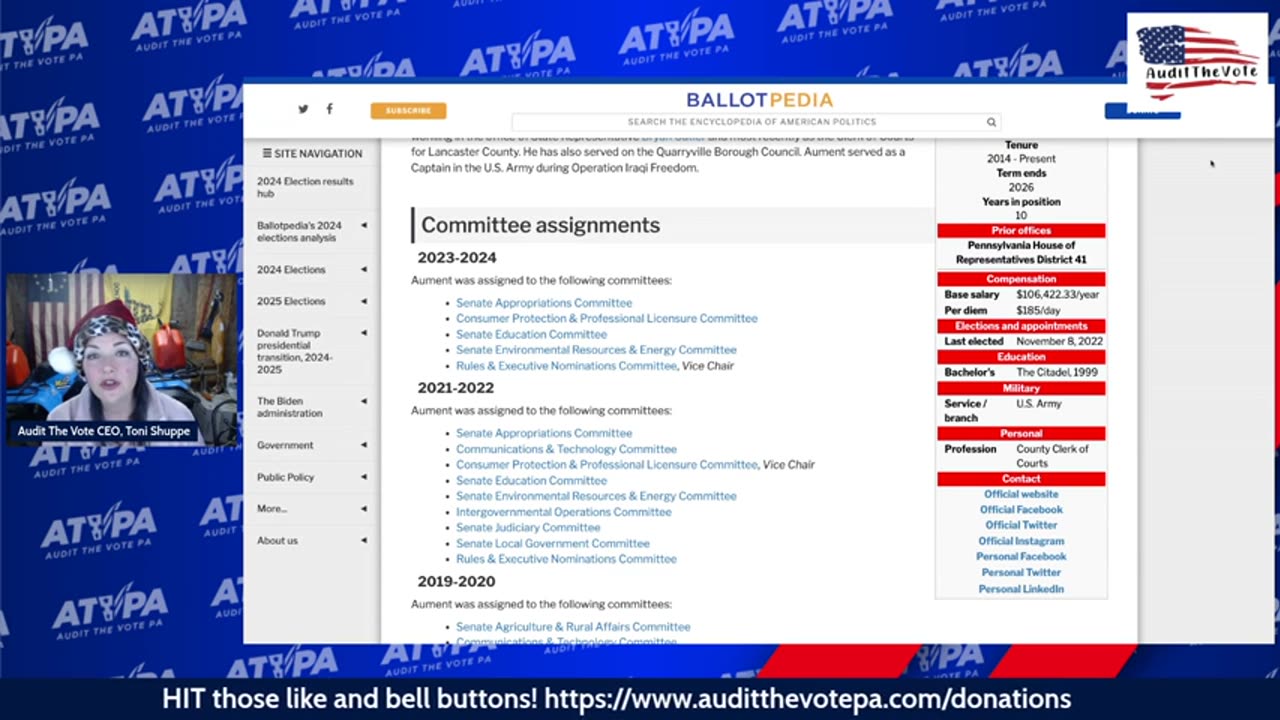1280x720 pixels.
Task: Open Senate Judiciary Committee link
Action: pos(528,527)
